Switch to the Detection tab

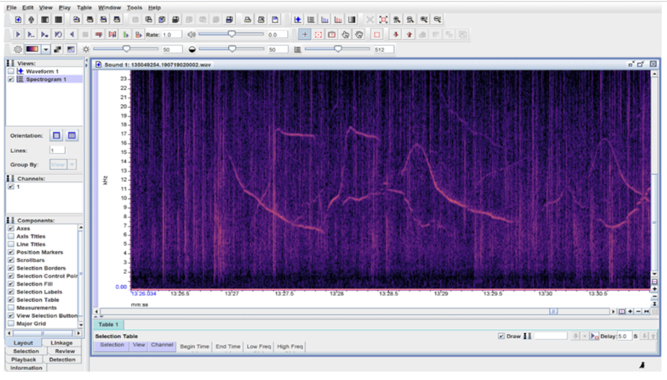pos(62,360)
